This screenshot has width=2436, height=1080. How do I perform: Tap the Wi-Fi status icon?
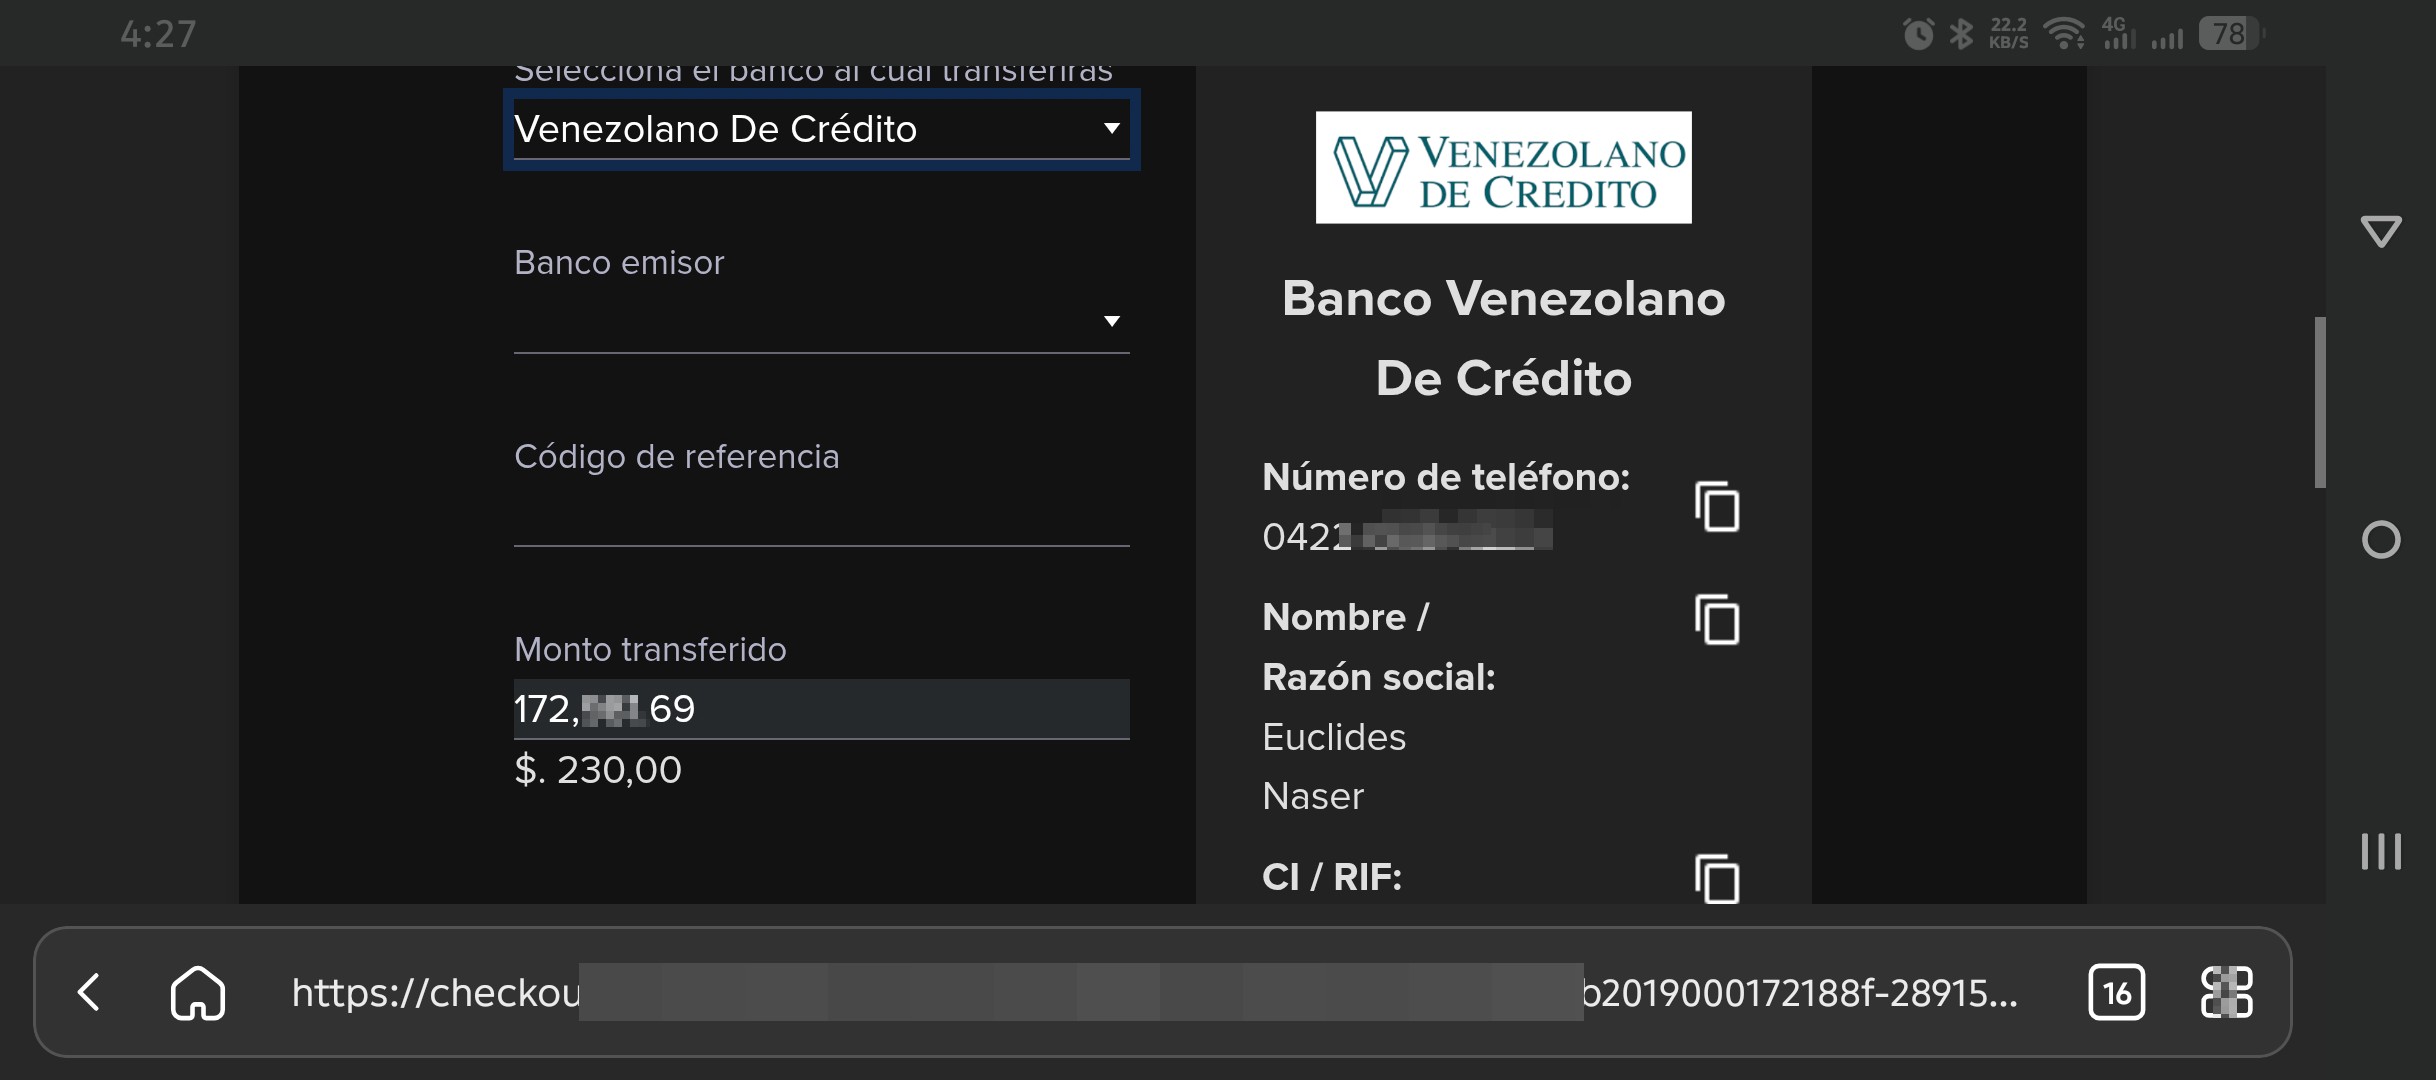tap(2064, 34)
